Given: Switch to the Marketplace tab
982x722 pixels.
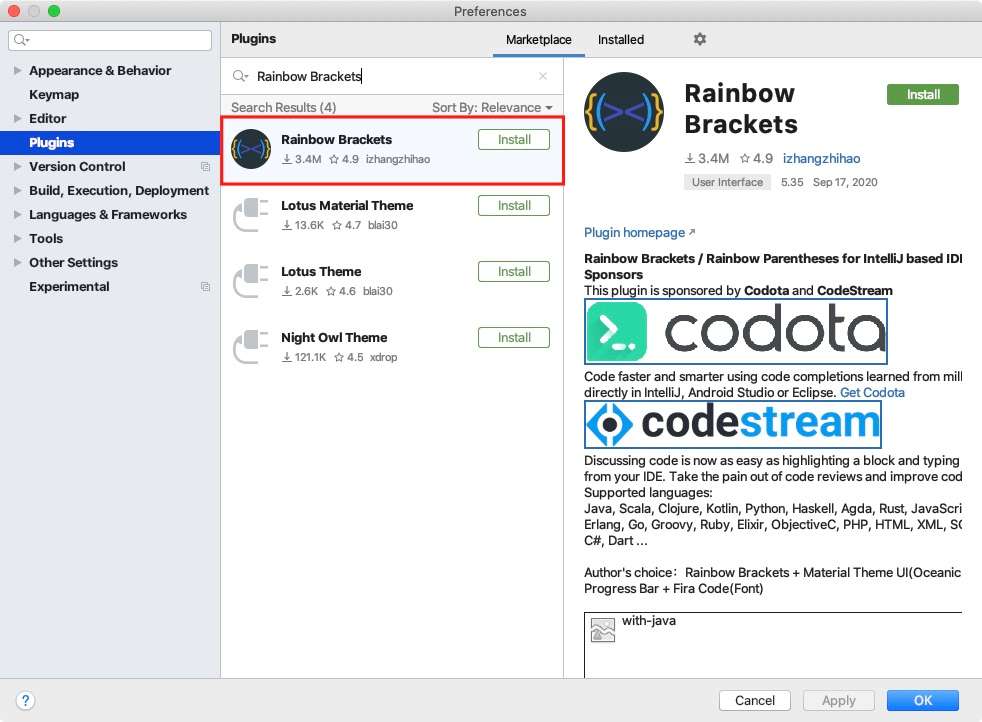Looking at the screenshot, I should (539, 39).
